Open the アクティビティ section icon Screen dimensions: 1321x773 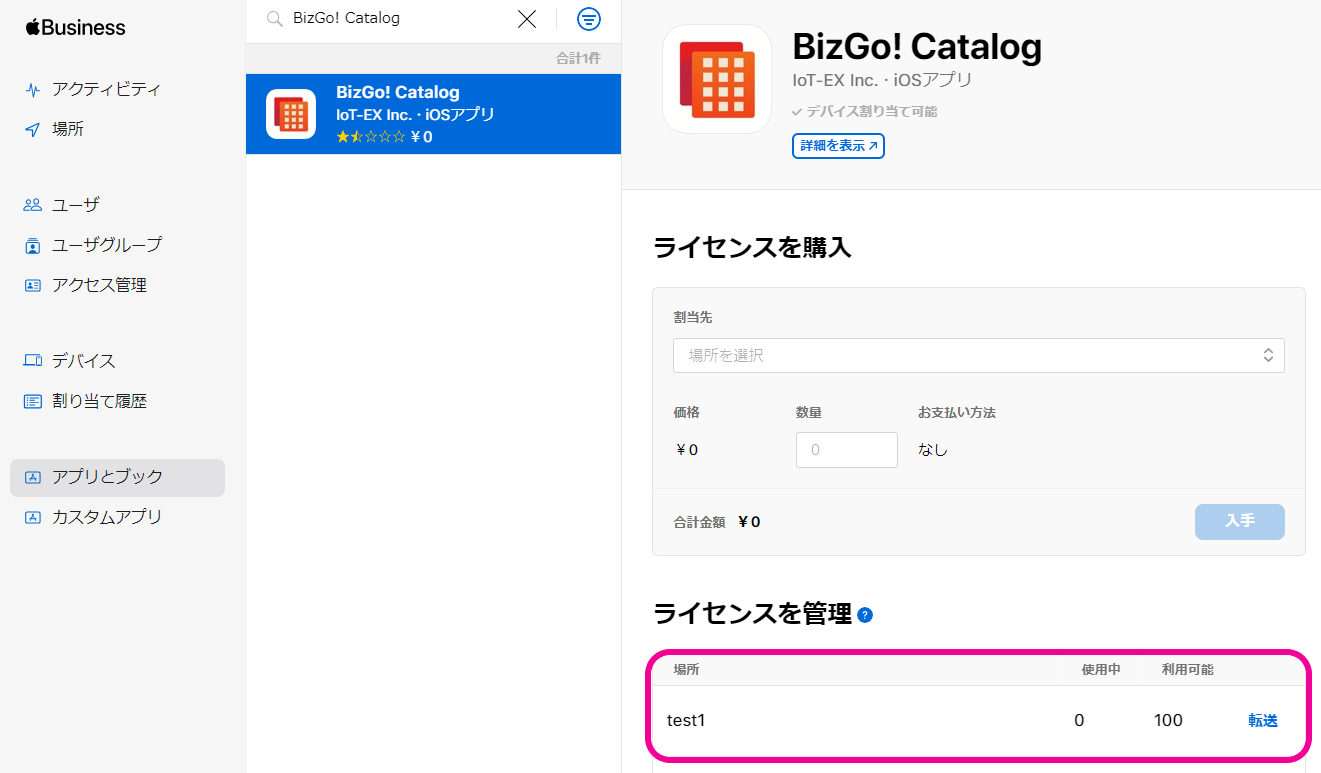coord(32,90)
